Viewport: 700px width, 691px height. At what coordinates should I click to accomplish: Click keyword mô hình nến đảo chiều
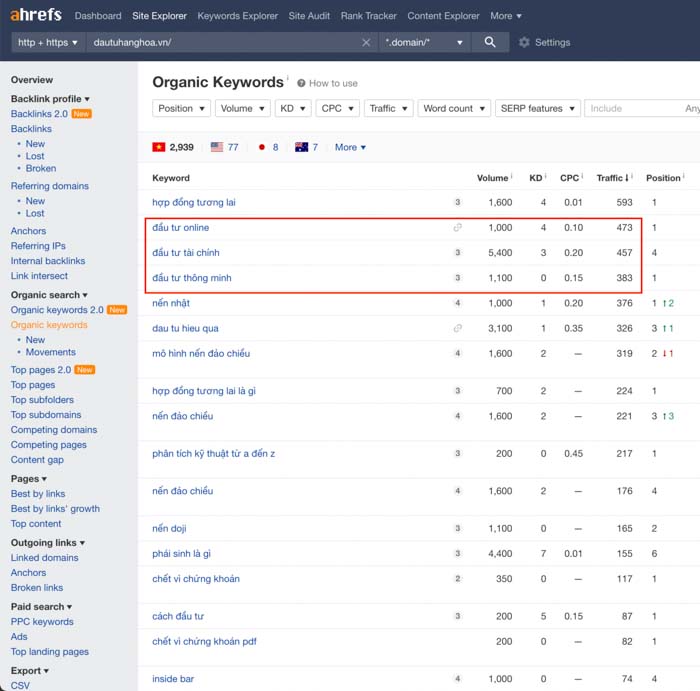pos(201,354)
